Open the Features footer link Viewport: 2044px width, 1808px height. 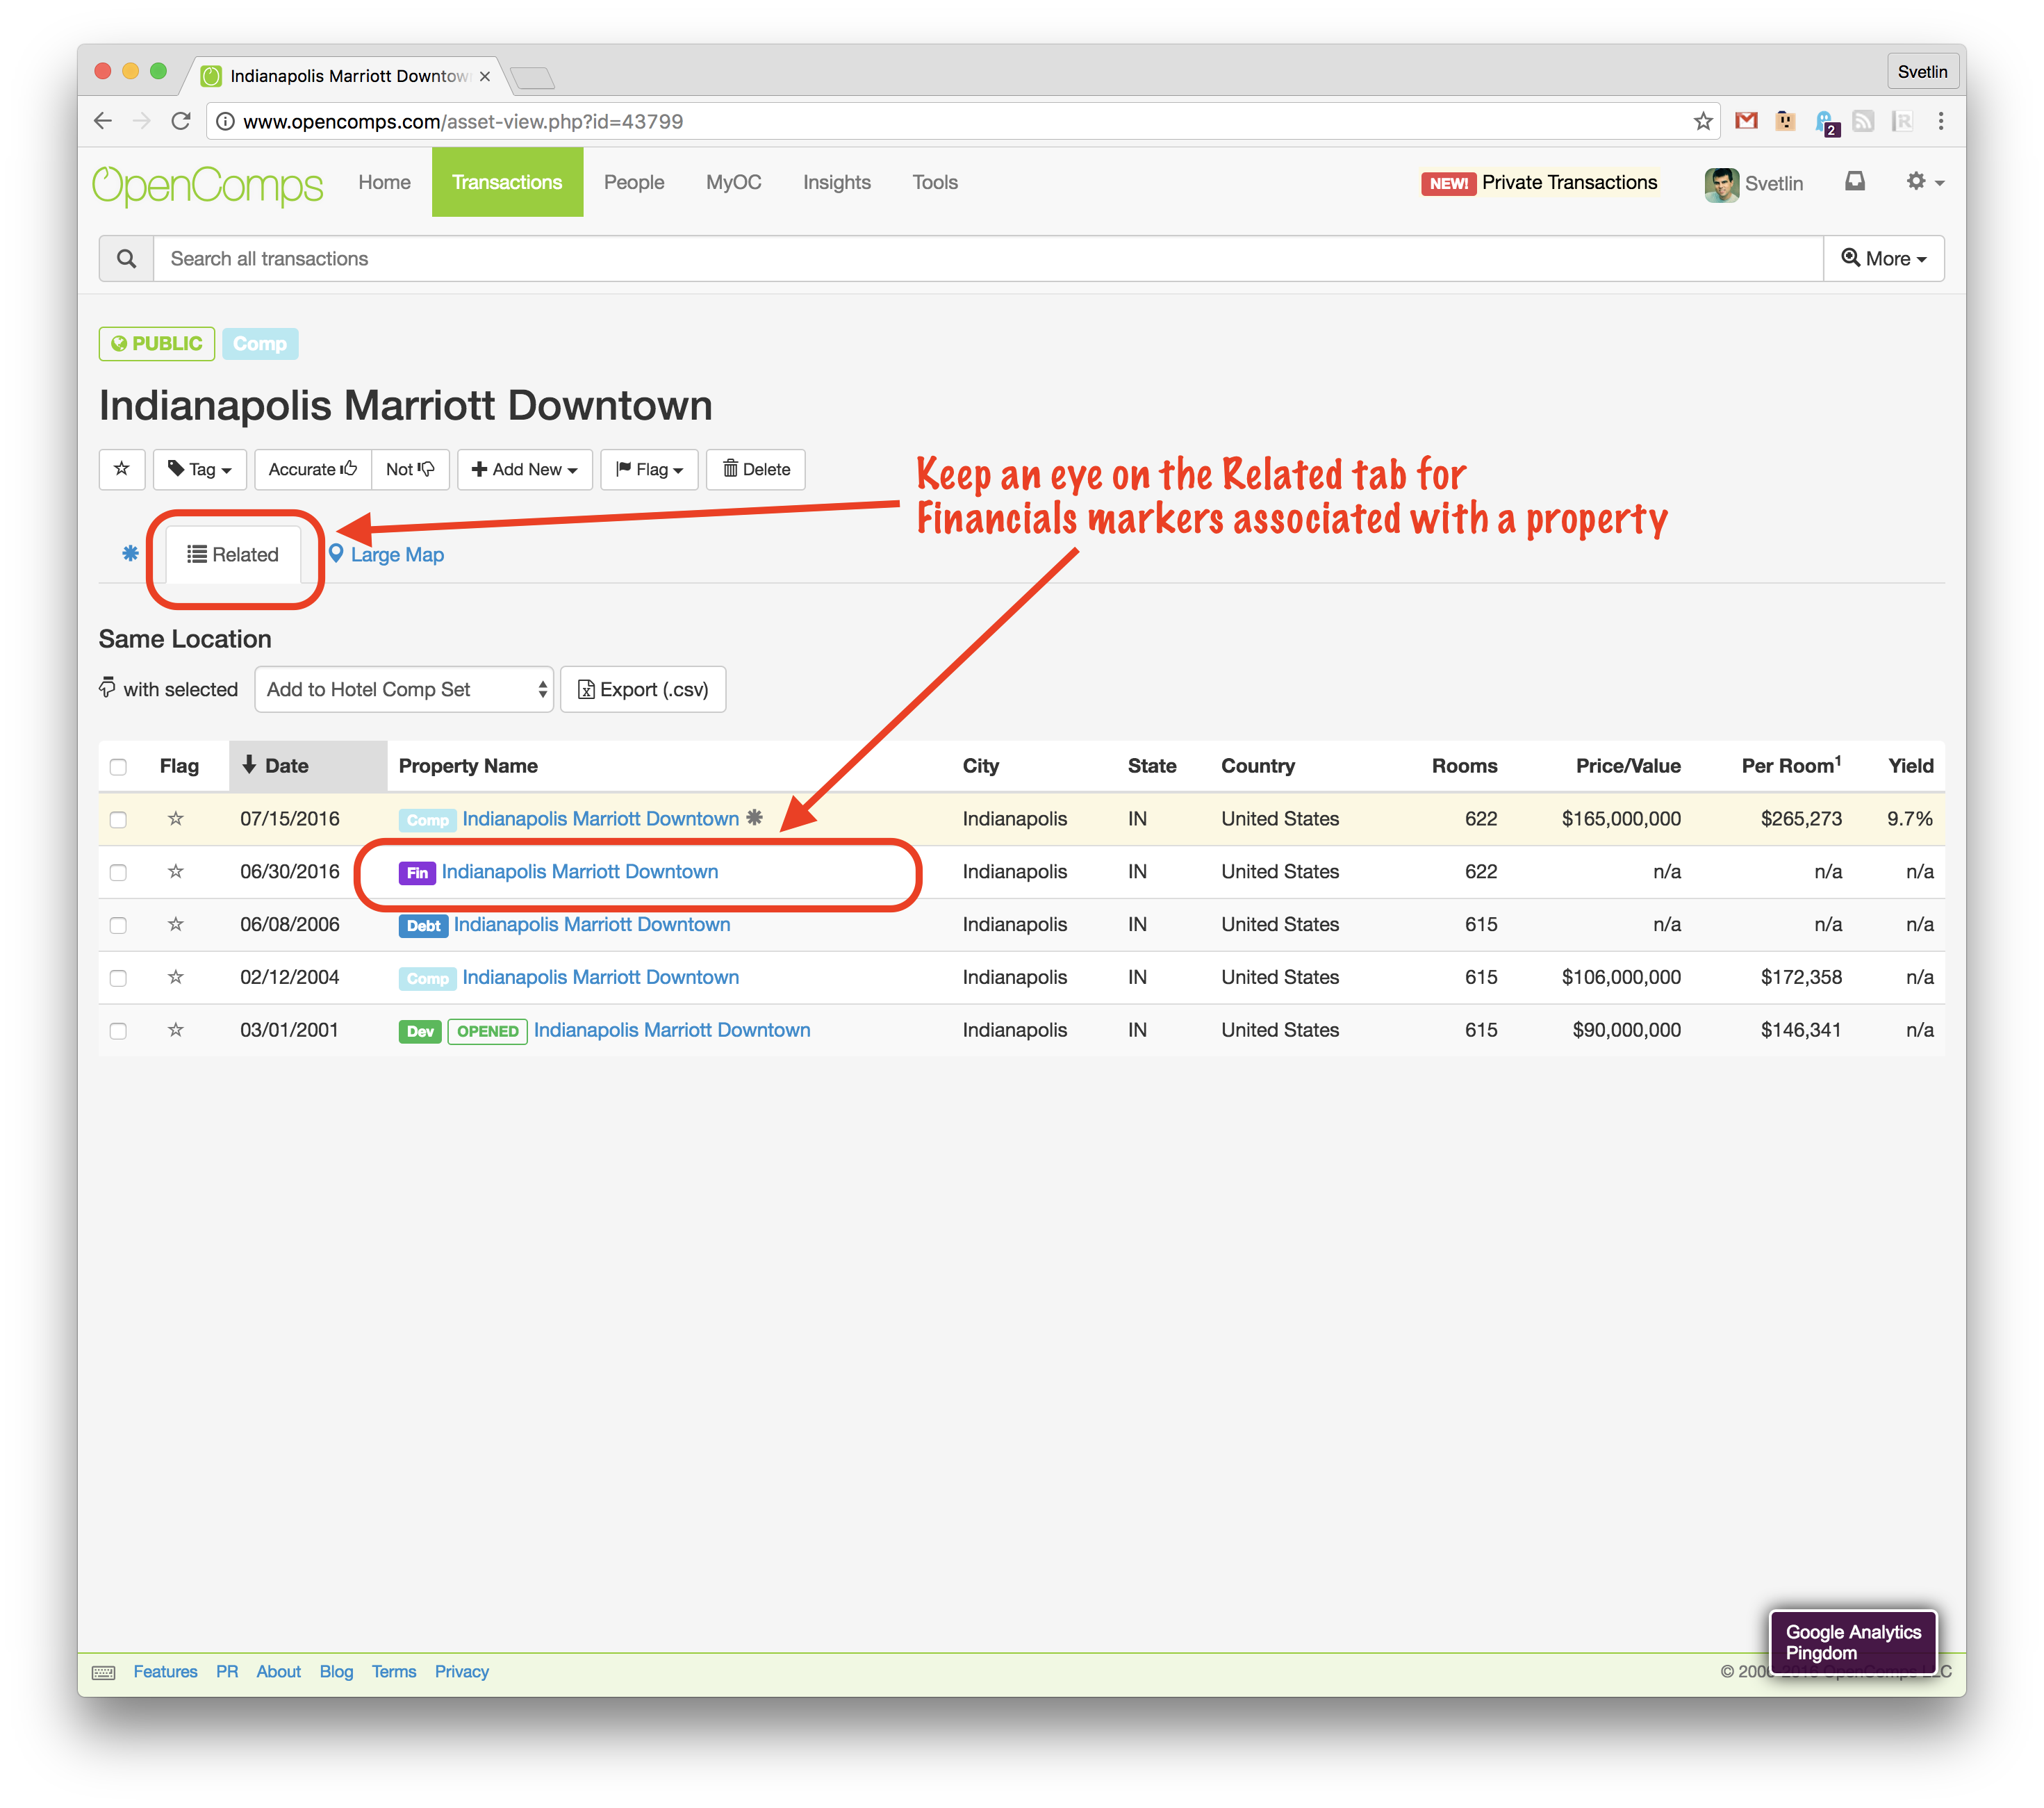coord(165,1672)
